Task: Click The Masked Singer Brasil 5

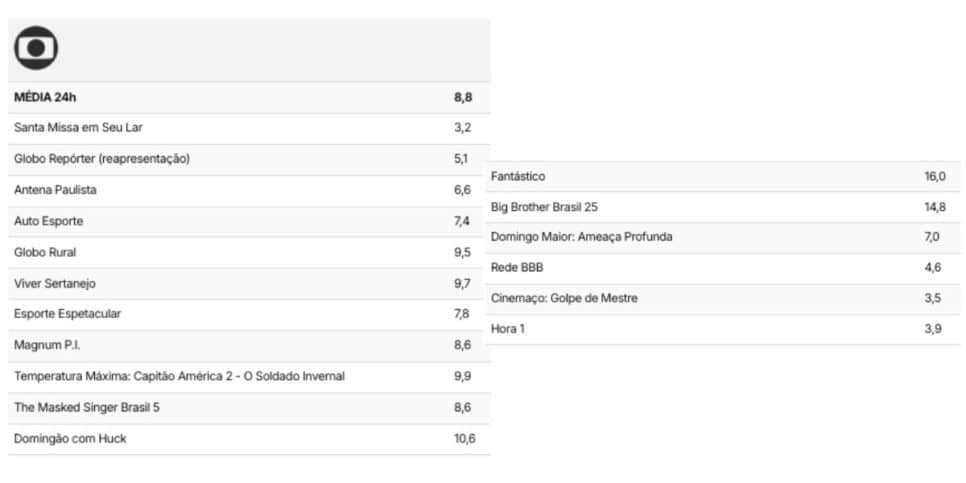Action: pyautogui.click(x=87, y=408)
